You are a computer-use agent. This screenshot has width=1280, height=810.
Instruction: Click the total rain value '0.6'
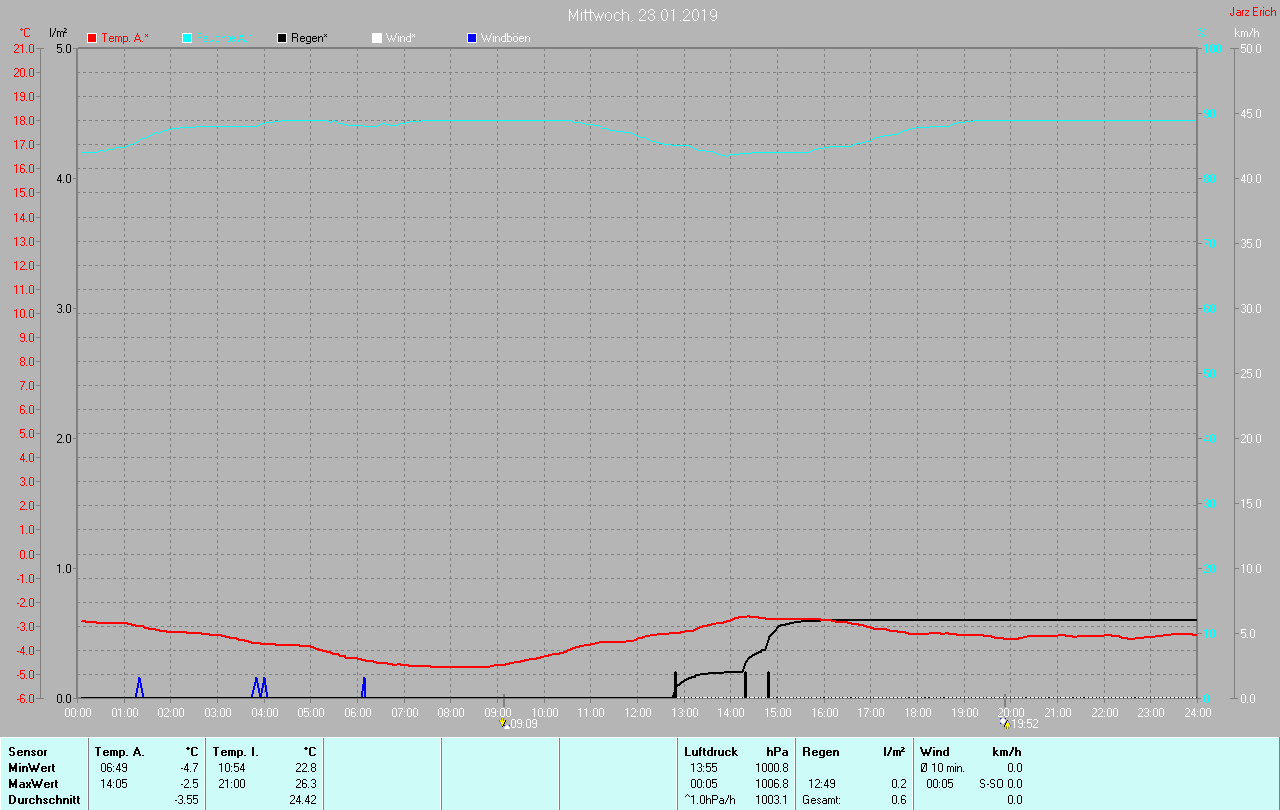coord(899,800)
